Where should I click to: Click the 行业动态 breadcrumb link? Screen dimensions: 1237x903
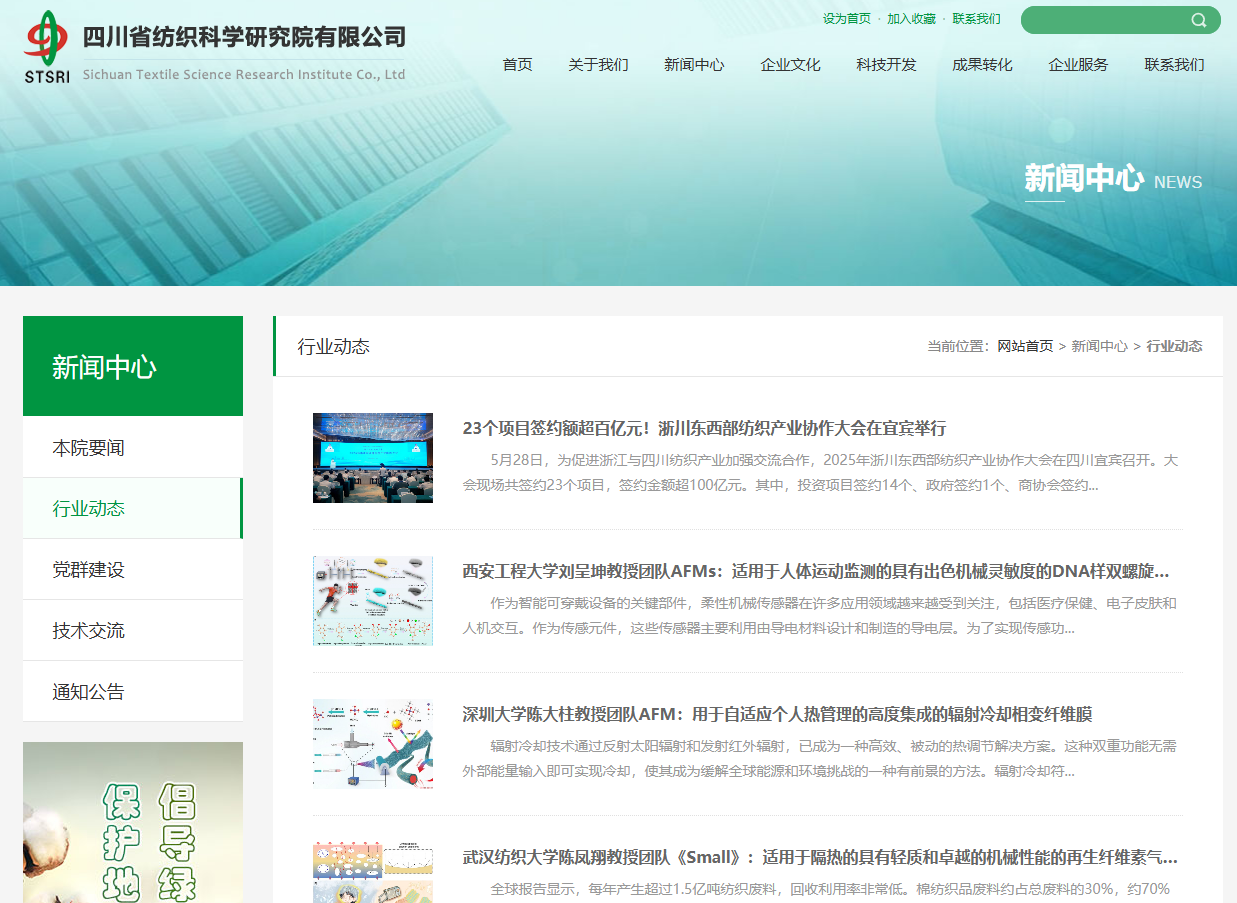coord(1174,346)
